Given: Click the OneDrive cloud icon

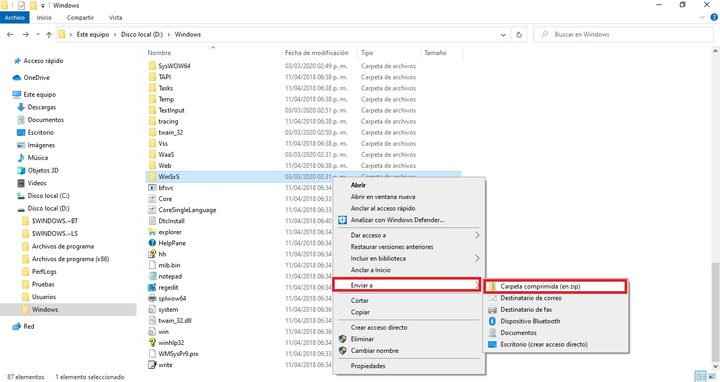Looking at the screenshot, I should click(17, 78).
